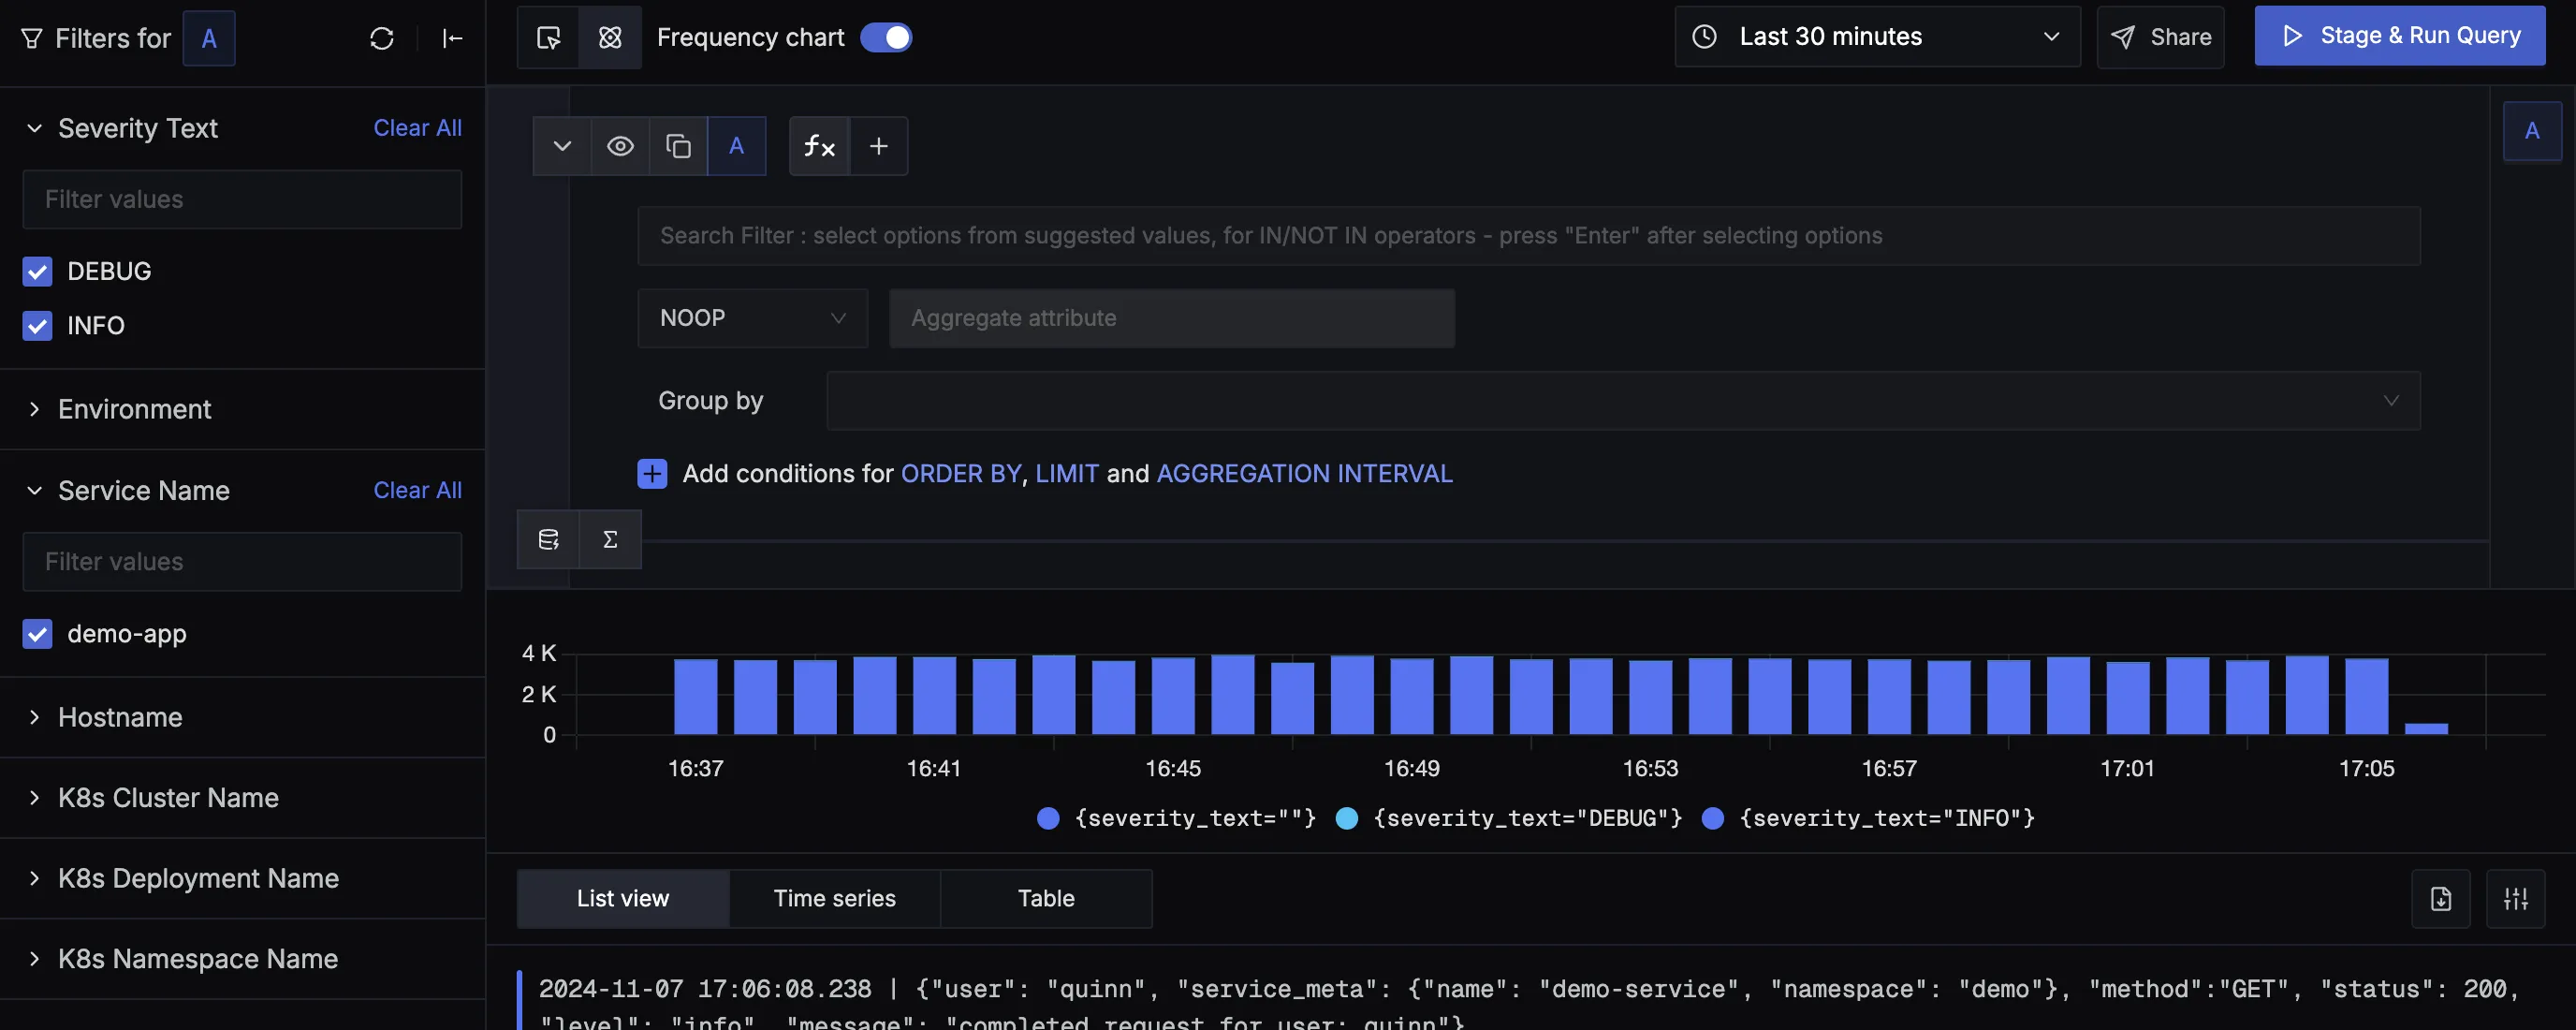Screen dimensions: 2576x1030
Task: Click the refresh filters icon
Action: tap(381, 38)
